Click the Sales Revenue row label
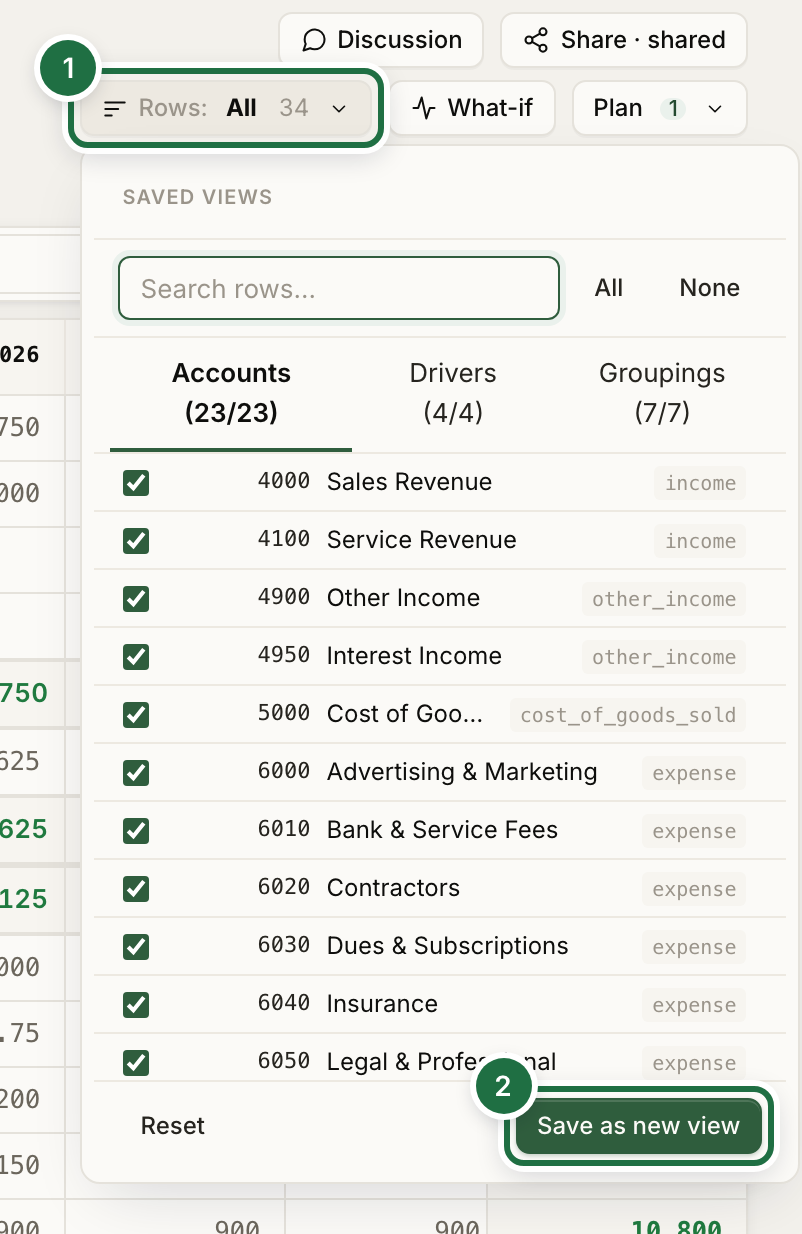This screenshot has width=802, height=1234. (x=410, y=482)
